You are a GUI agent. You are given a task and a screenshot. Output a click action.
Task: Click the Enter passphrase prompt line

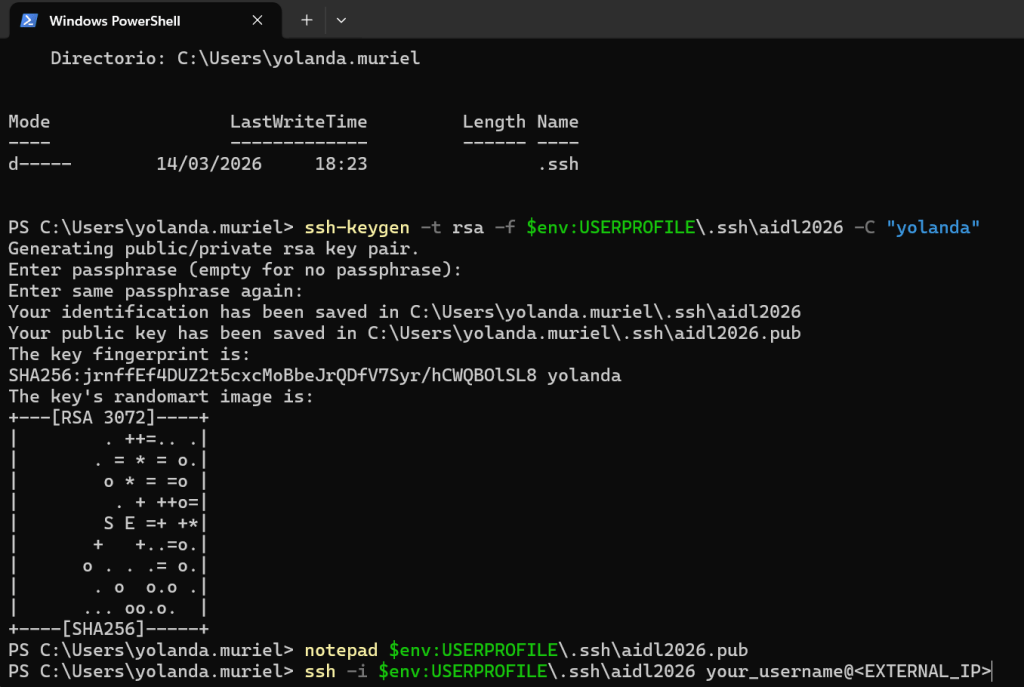(235, 270)
